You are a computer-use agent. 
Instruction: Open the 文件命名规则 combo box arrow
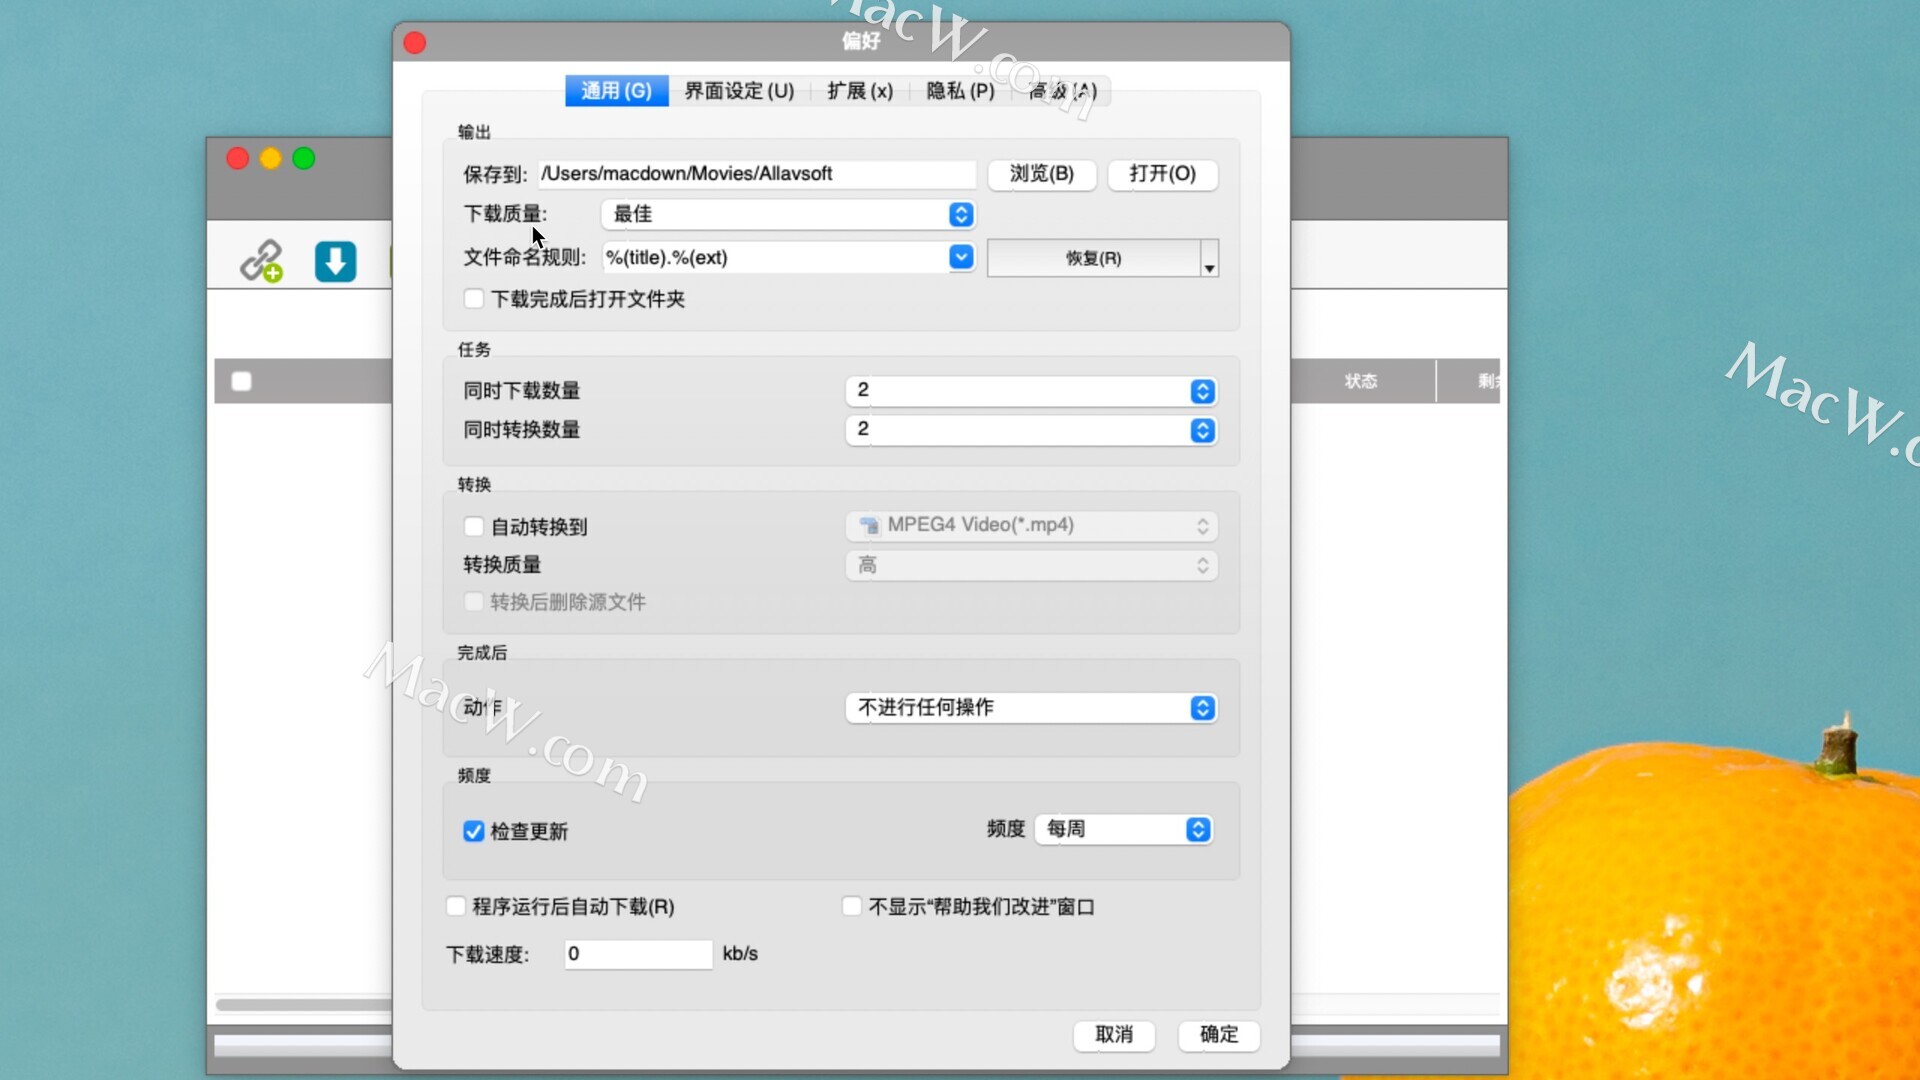[961, 257]
